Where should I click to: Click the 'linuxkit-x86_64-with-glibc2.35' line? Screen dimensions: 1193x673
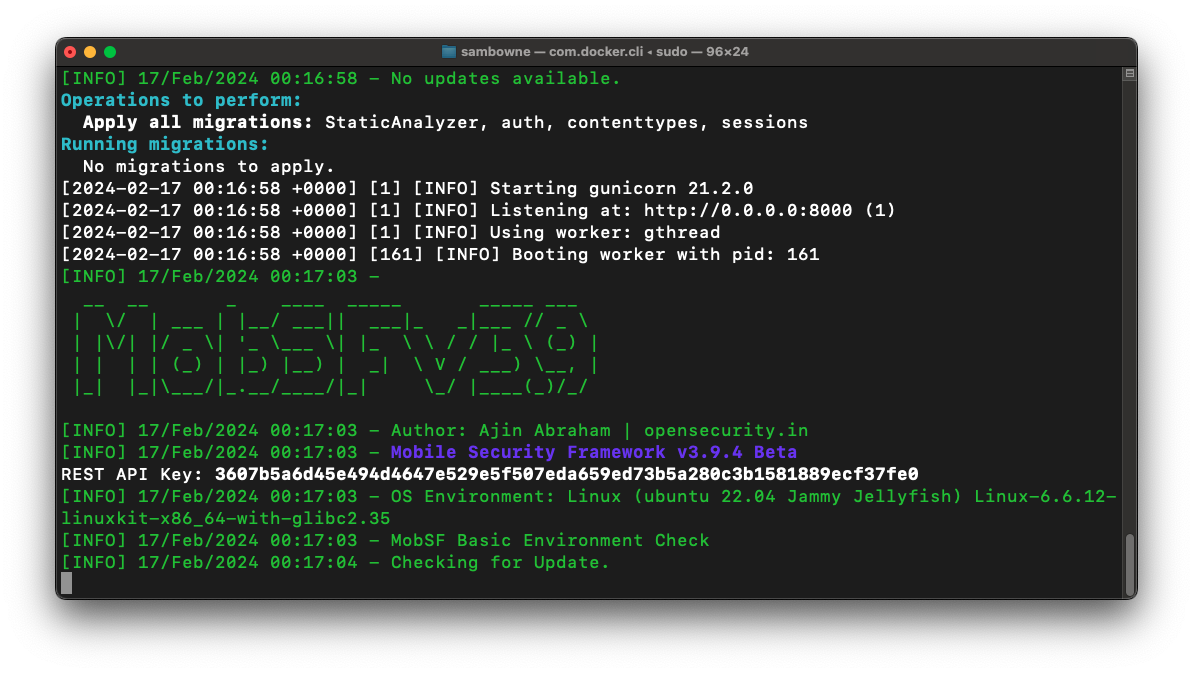pyautogui.click(x=225, y=519)
